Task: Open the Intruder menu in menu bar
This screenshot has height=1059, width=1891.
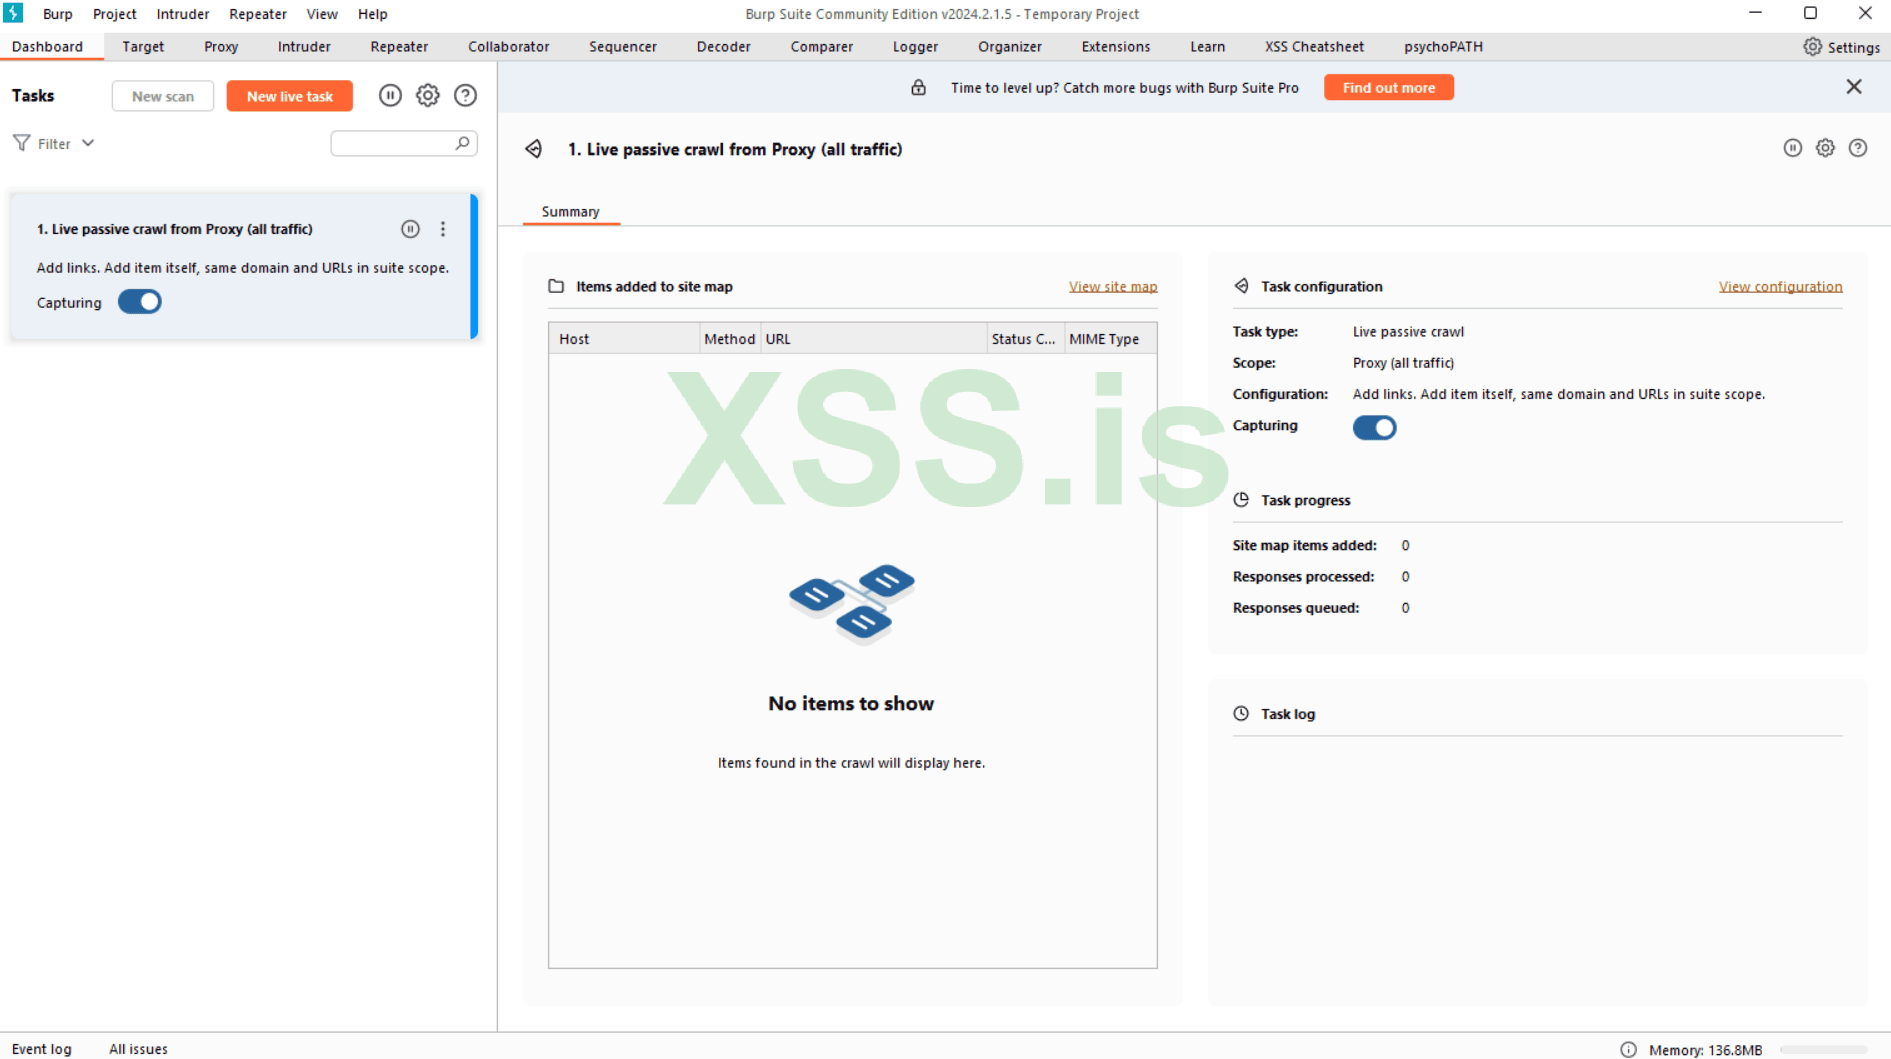Action: click(183, 14)
